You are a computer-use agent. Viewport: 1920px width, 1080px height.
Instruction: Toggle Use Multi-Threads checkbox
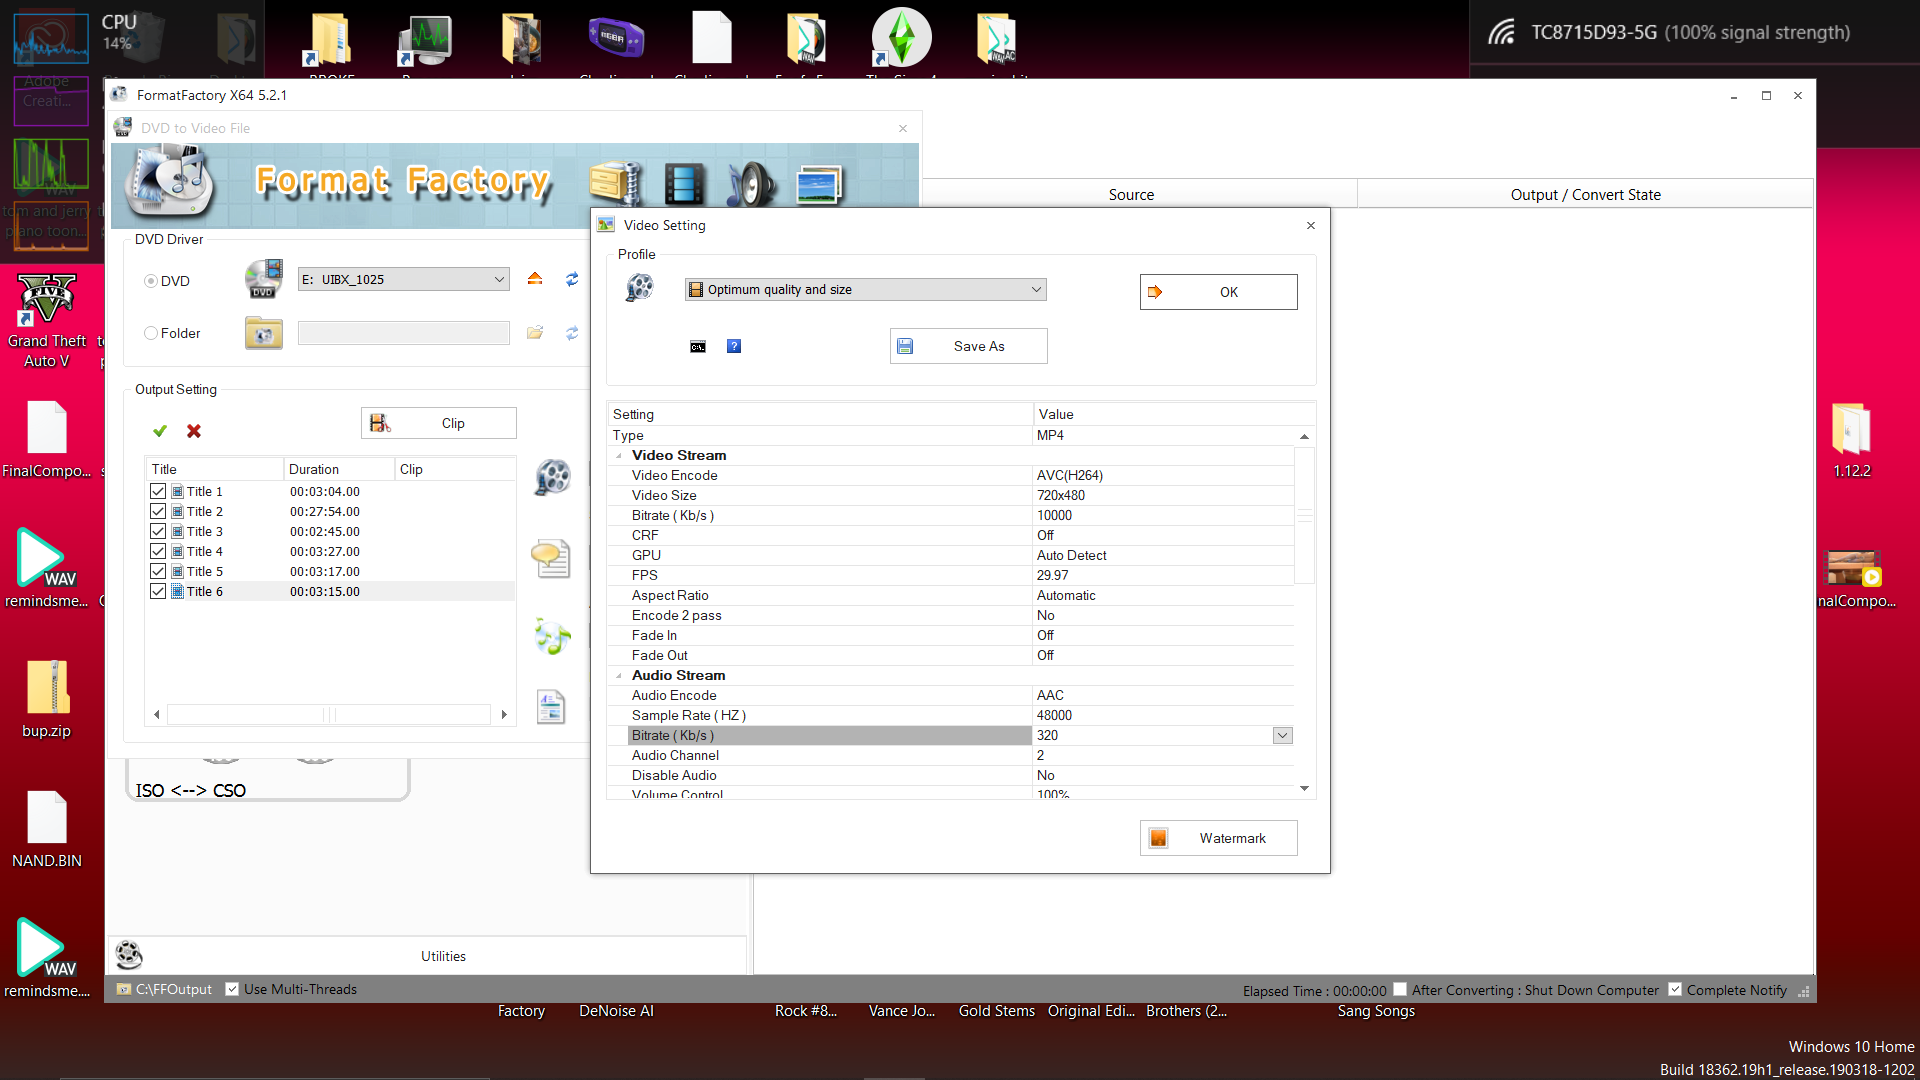[232, 989]
